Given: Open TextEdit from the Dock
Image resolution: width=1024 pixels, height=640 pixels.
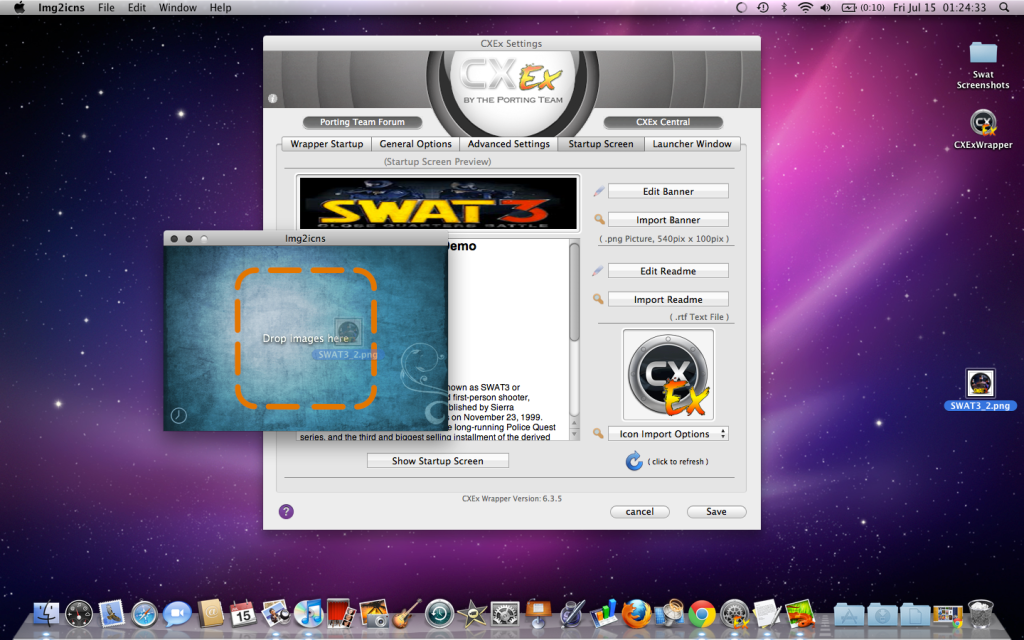Looking at the screenshot, I should coord(767,615).
